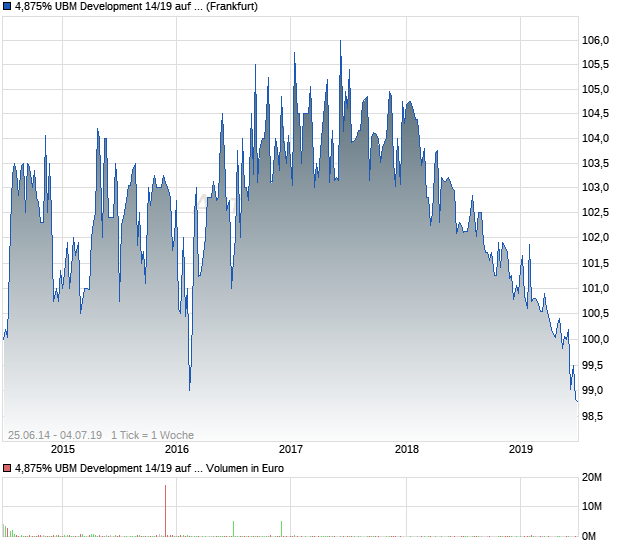Click the 106,0 price axis label

pyautogui.click(x=595, y=40)
